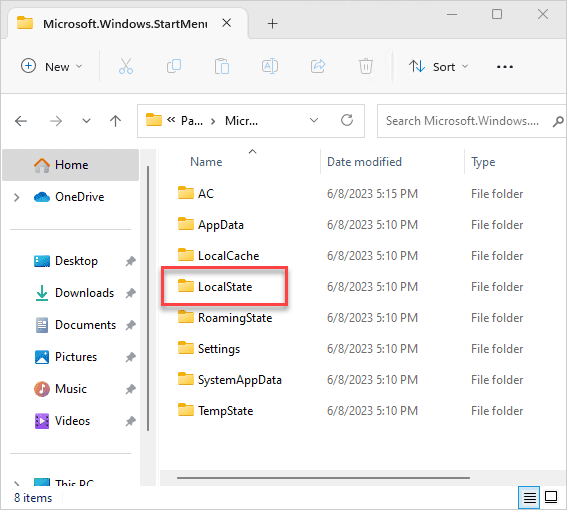Screen dimensions: 567x510
Task: Switch to Details view layout icon
Action: (529, 498)
